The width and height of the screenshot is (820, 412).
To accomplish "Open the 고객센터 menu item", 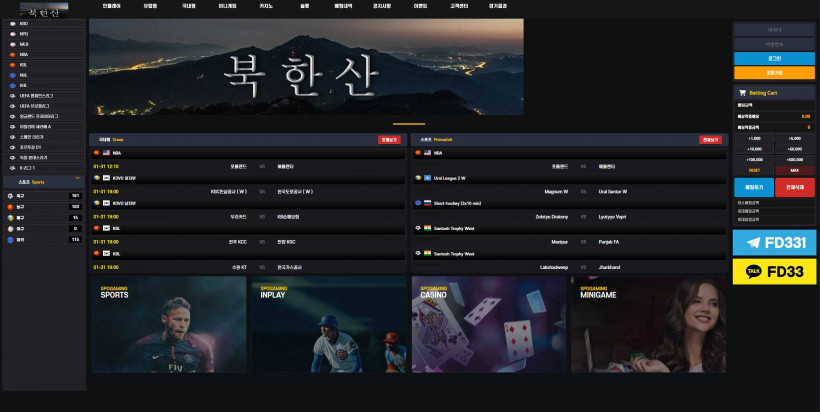I will click(x=459, y=6).
